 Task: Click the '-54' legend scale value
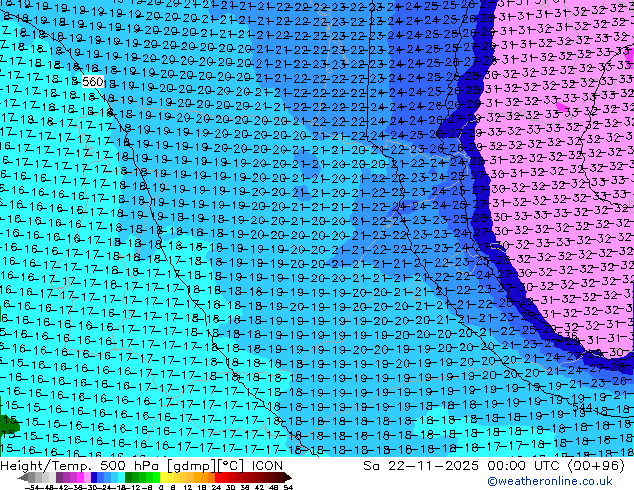[32, 488]
